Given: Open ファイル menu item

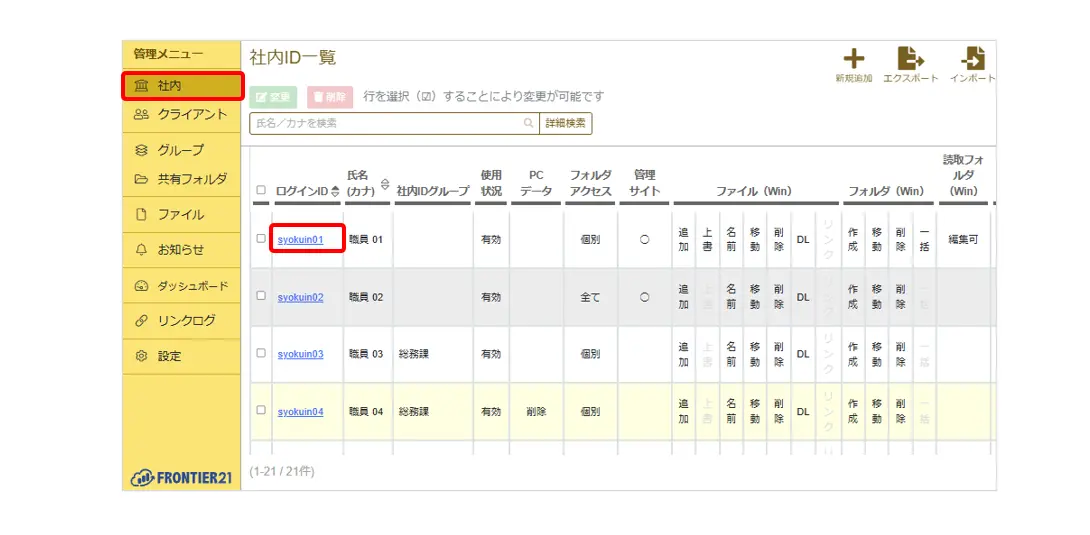Looking at the screenshot, I should click(181, 215).
